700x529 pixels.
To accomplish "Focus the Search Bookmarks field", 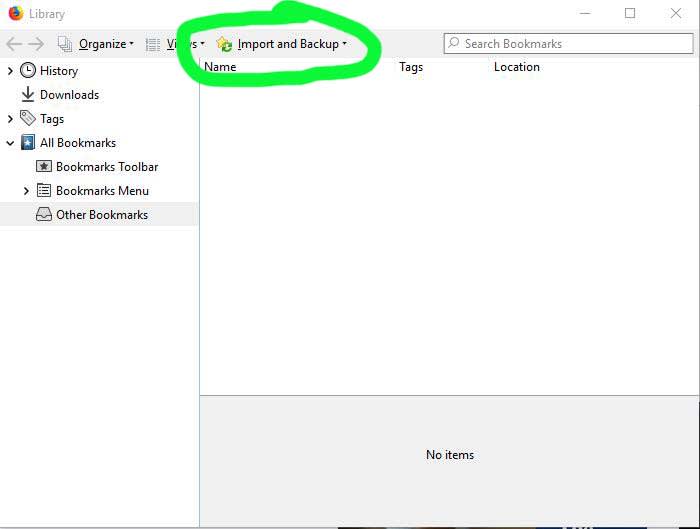I will click(570, 44).
